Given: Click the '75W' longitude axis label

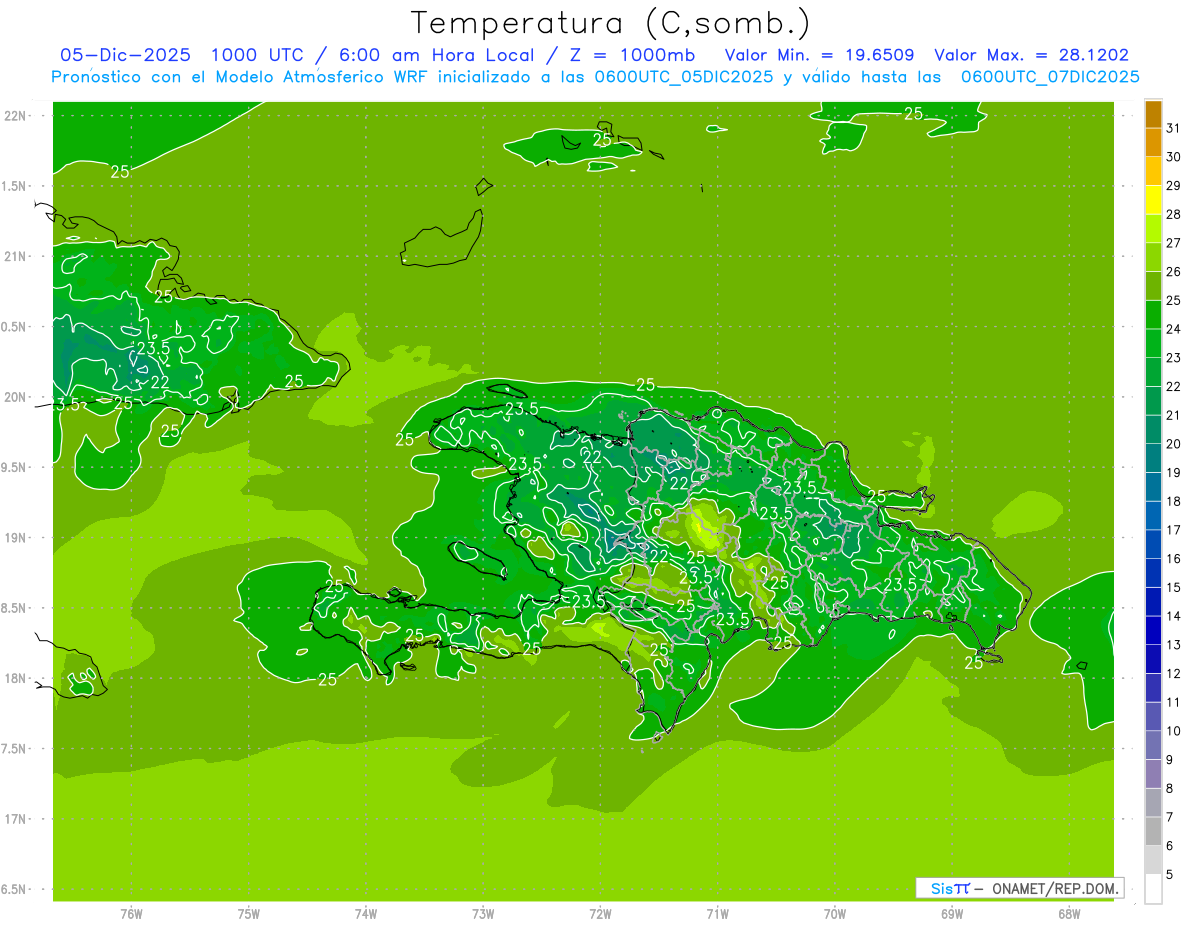Looking at the screenshot, I should click(x=249, y=913).
